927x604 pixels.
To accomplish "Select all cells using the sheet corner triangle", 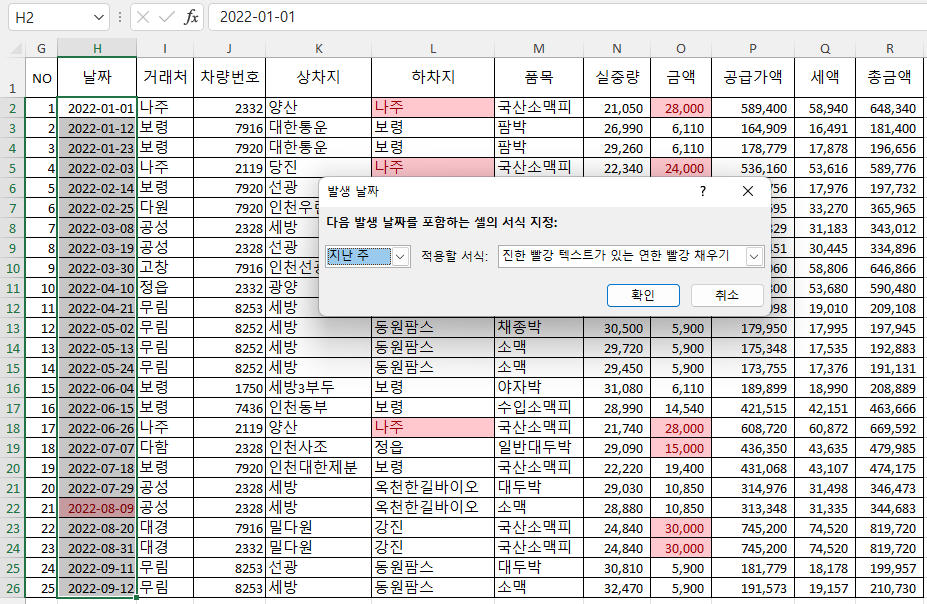I will 14,47.
